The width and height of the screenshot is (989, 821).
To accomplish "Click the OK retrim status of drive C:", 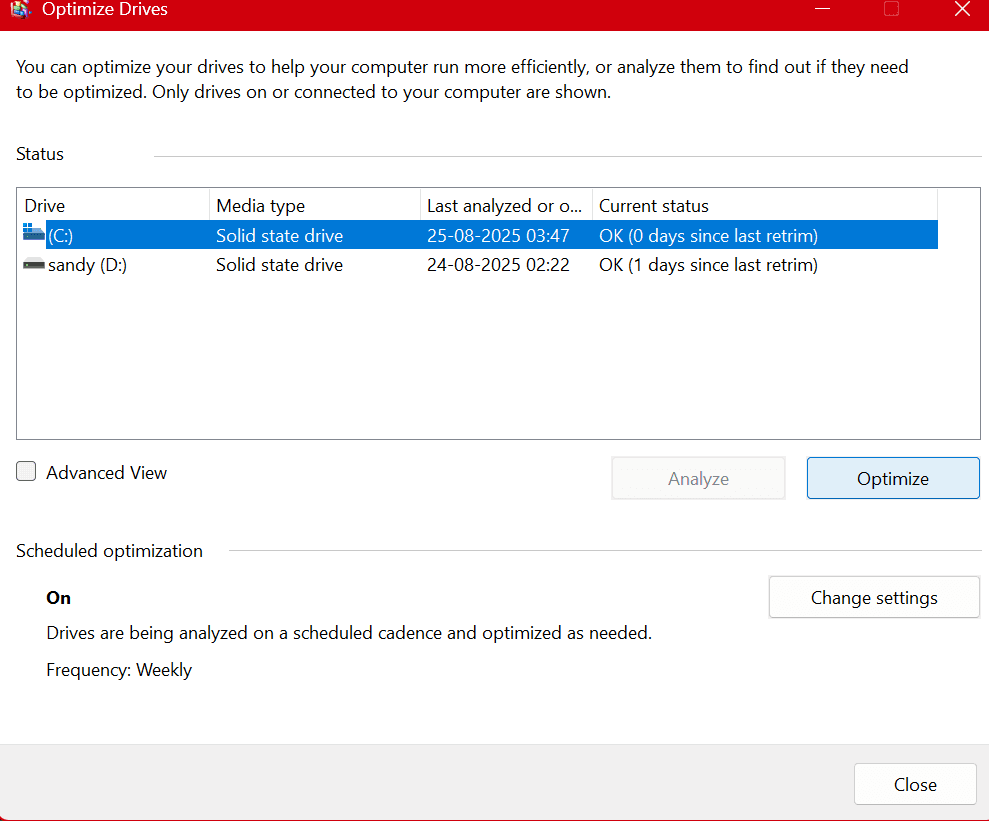I will tap(708, 234).
